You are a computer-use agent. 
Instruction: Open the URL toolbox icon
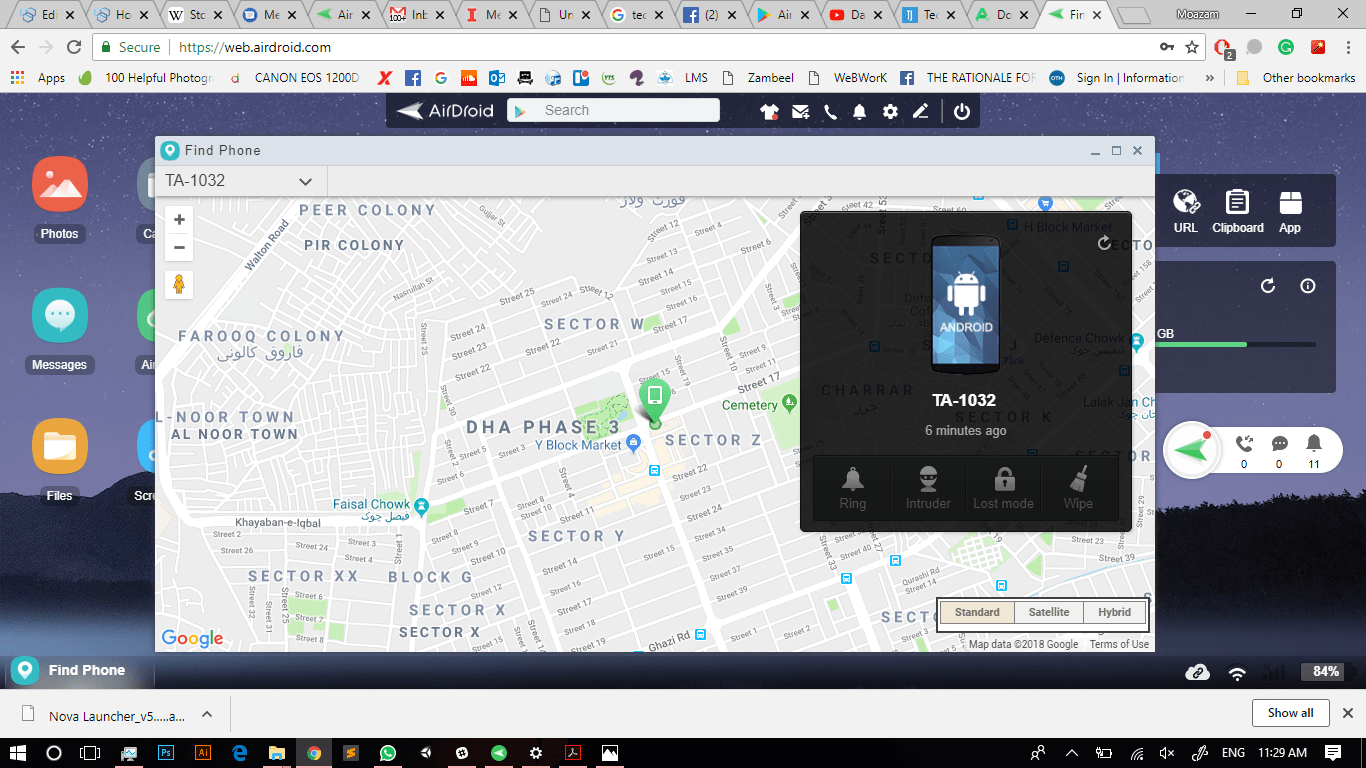point(1186,203)
